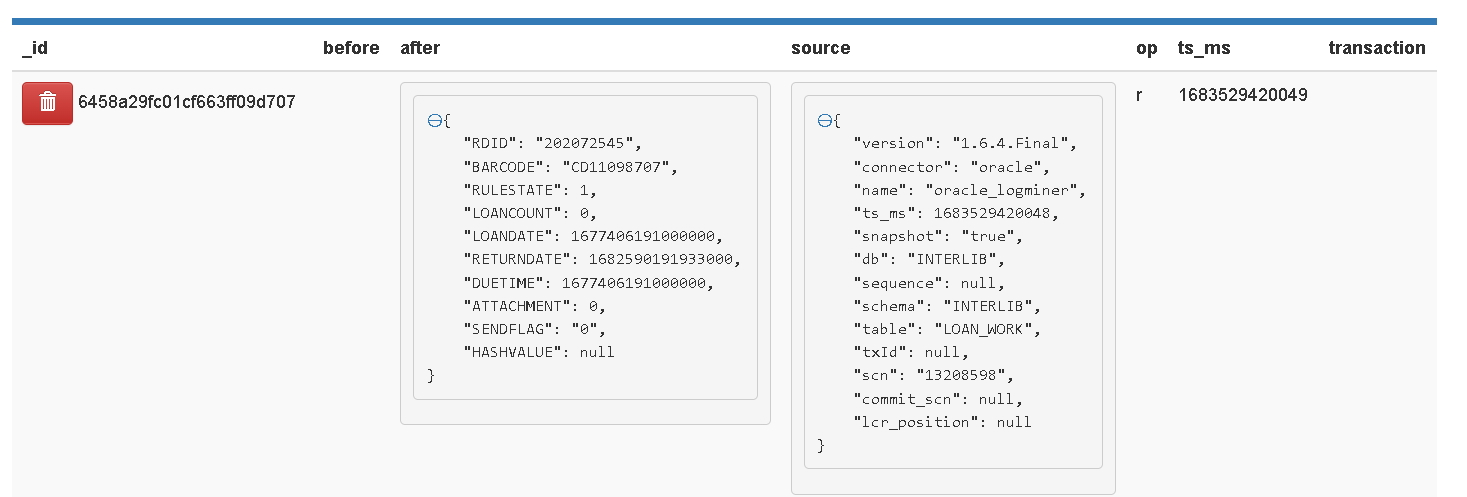Sort by the ts_ms column header
Screen dimensions: 1467x497
click(x=1204, y=48)
